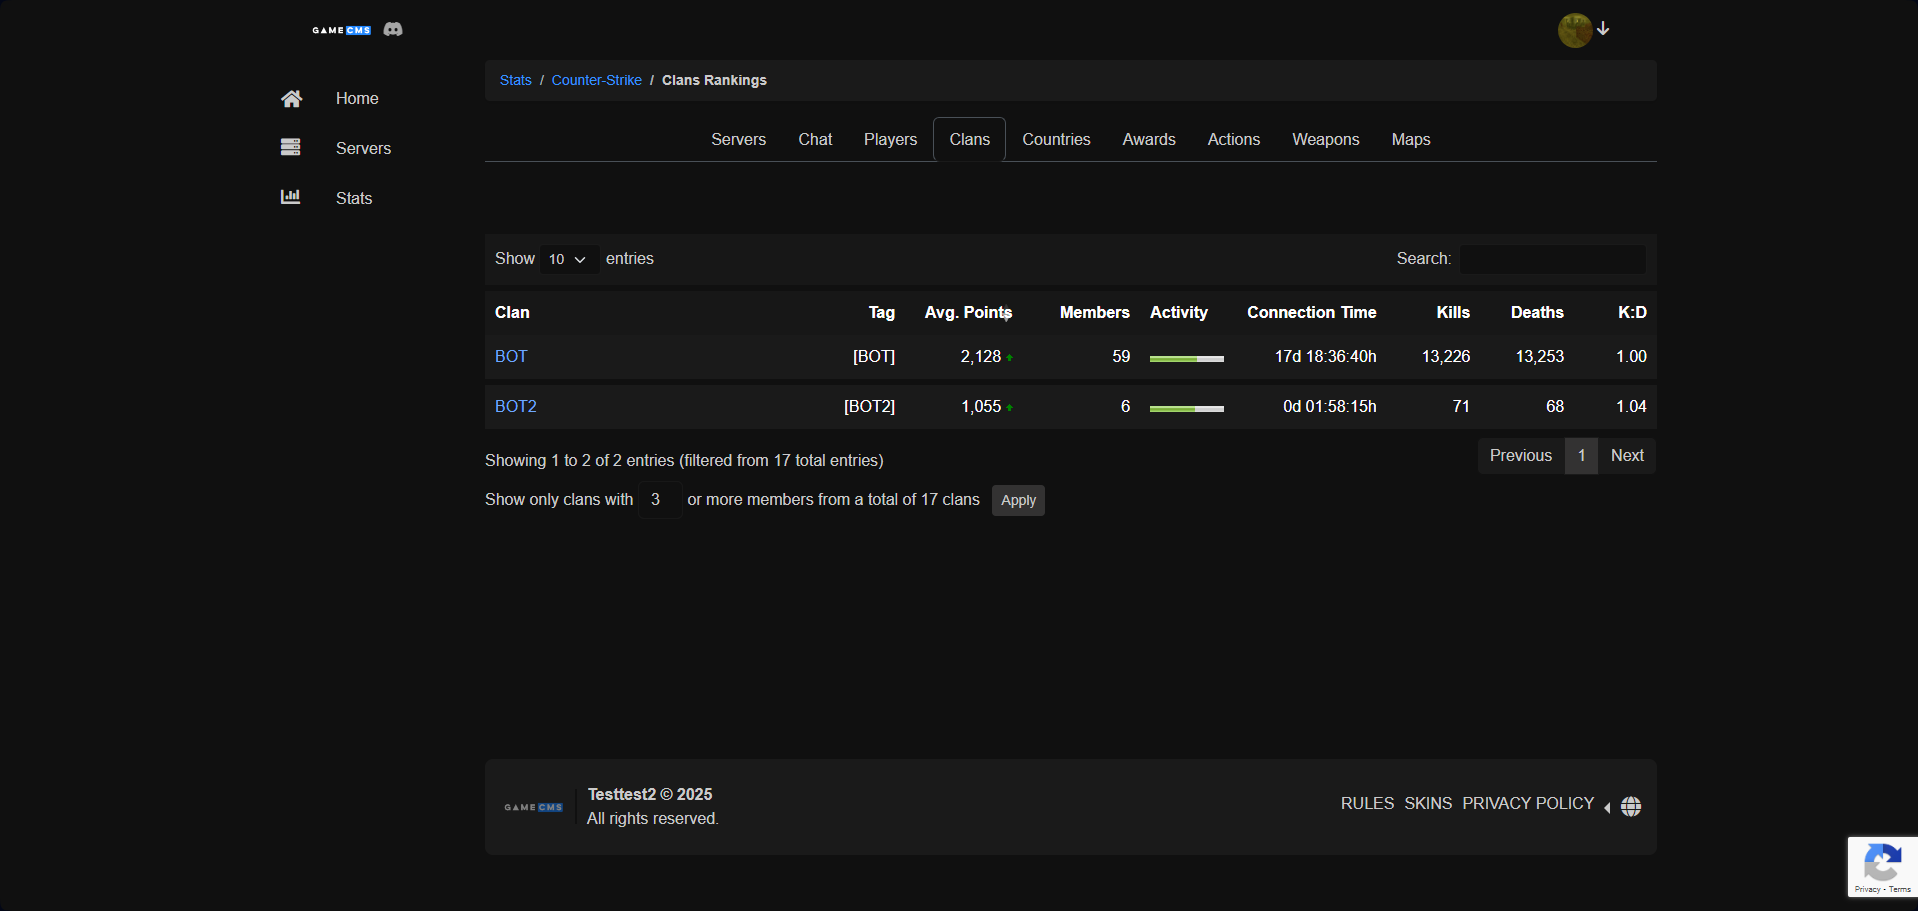Switch to the Chat tab
This screenshot has height=911, width=1918.
[x=815, y=139]
